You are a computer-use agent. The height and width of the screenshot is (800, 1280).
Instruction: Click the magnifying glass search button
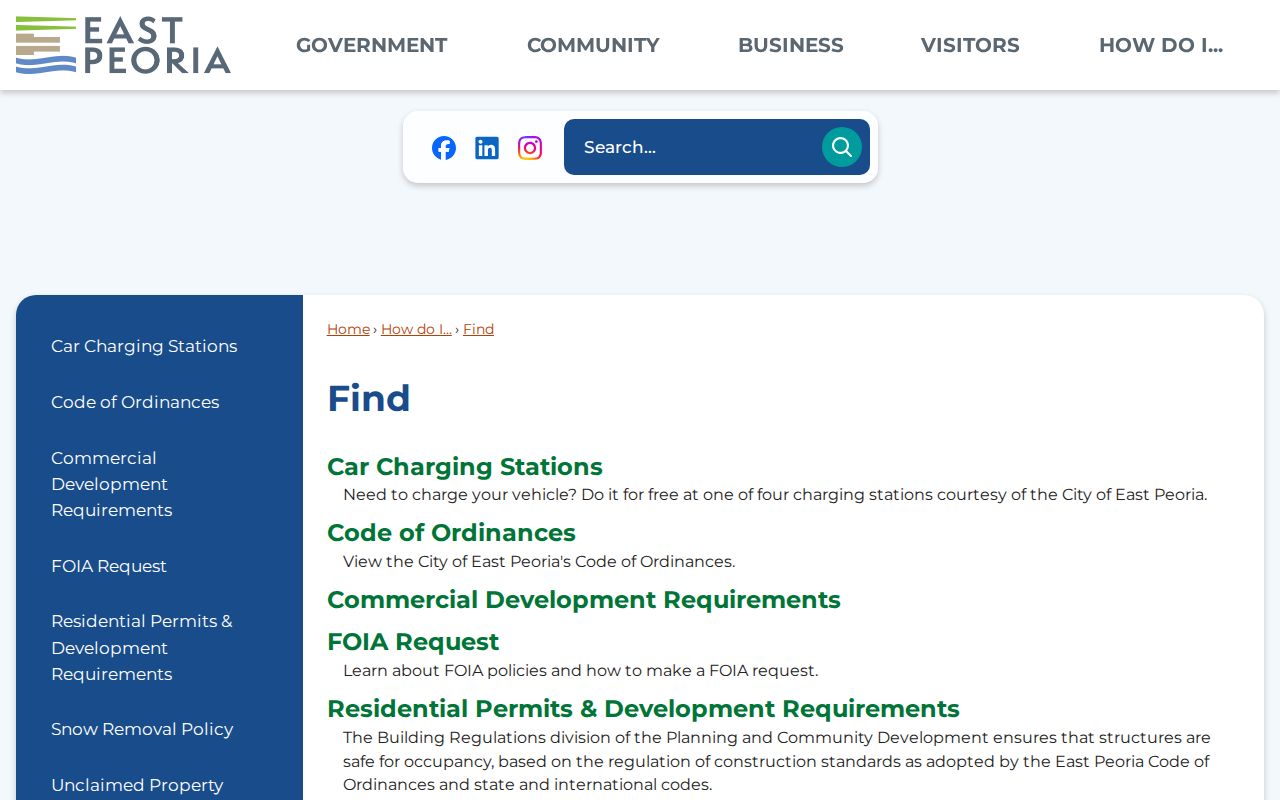(x=842, y=147)
